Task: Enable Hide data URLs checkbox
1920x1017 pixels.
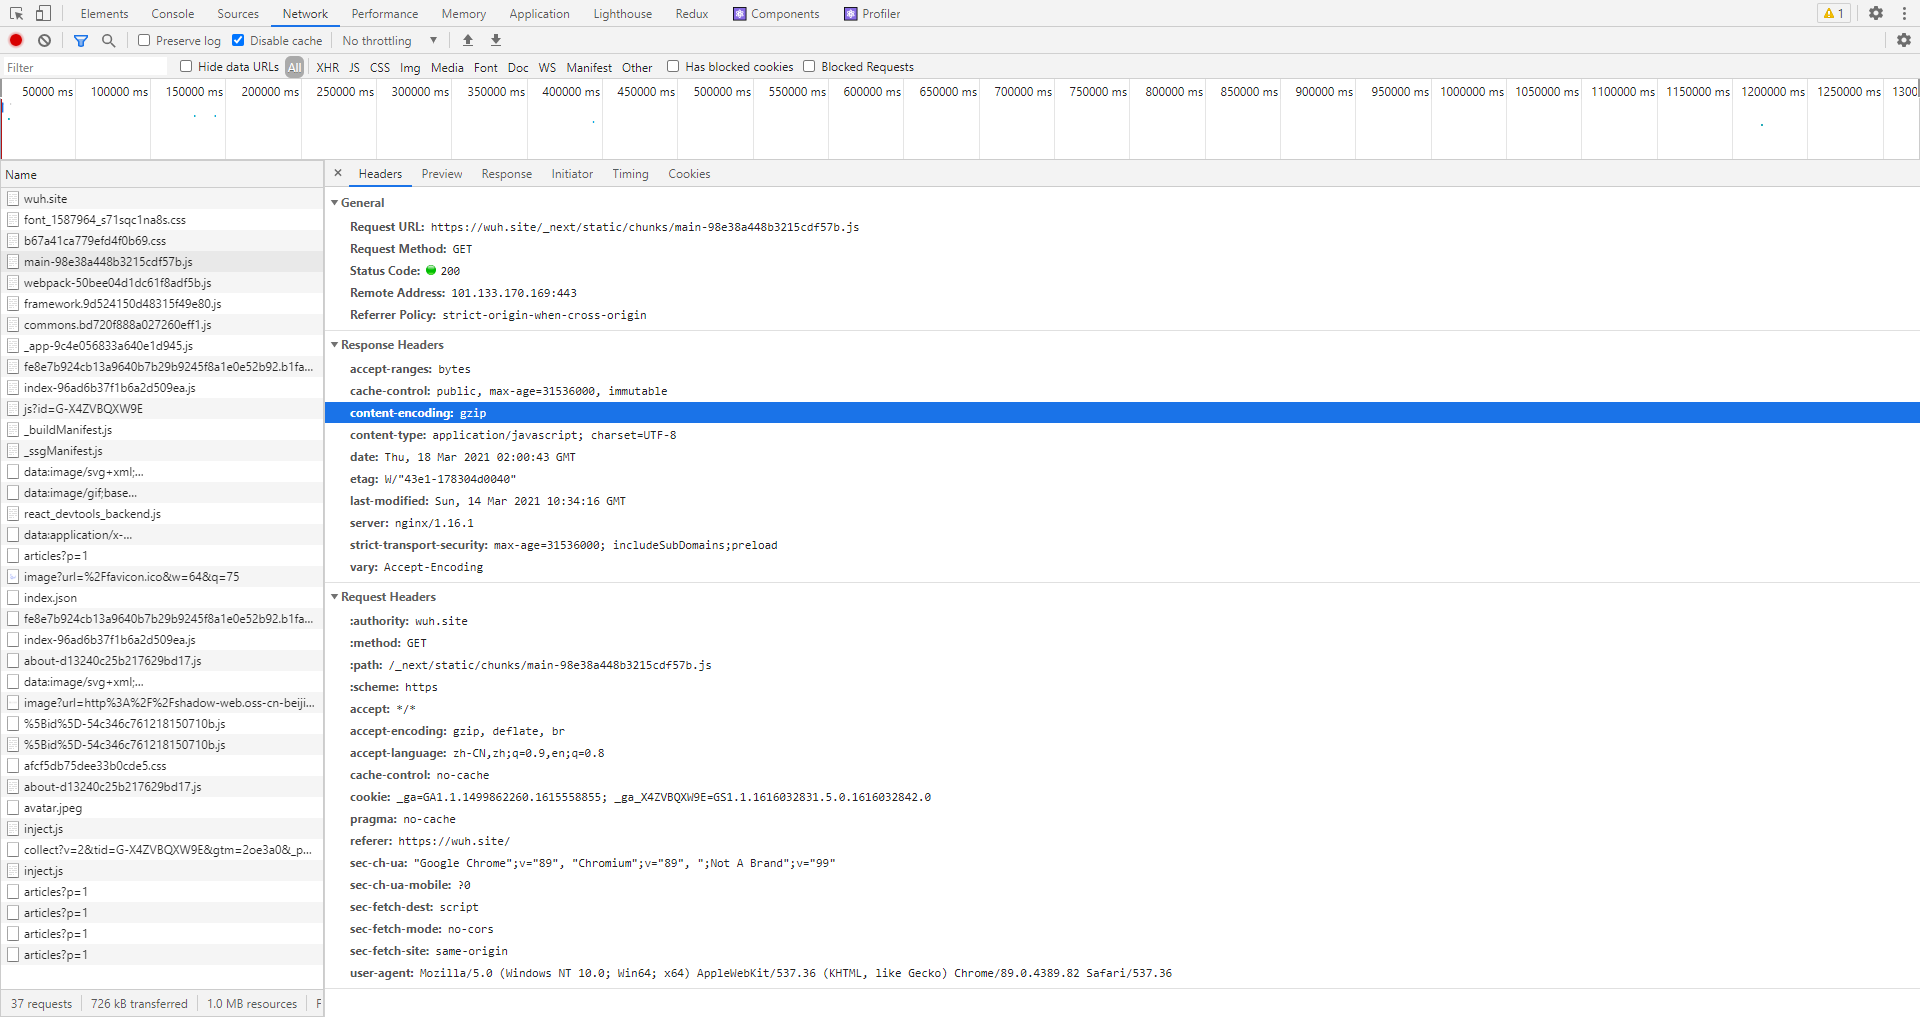Action: pyautogui.click(x=186, y=66)
